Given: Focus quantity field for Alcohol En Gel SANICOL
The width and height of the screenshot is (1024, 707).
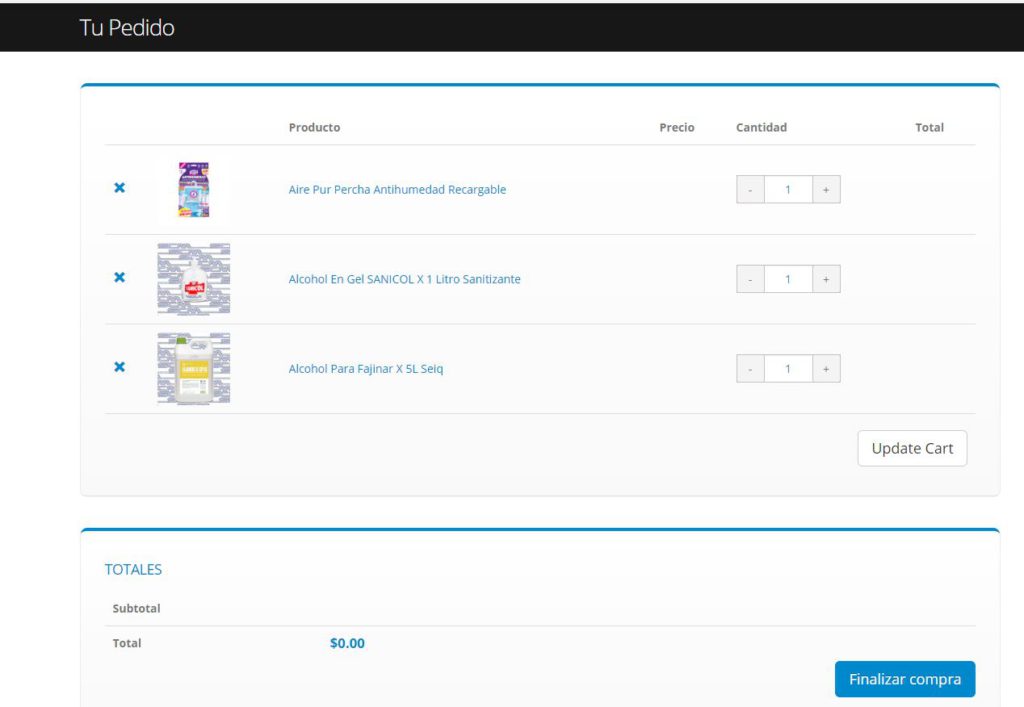Looking at the screenshot, I should (788, 279).
